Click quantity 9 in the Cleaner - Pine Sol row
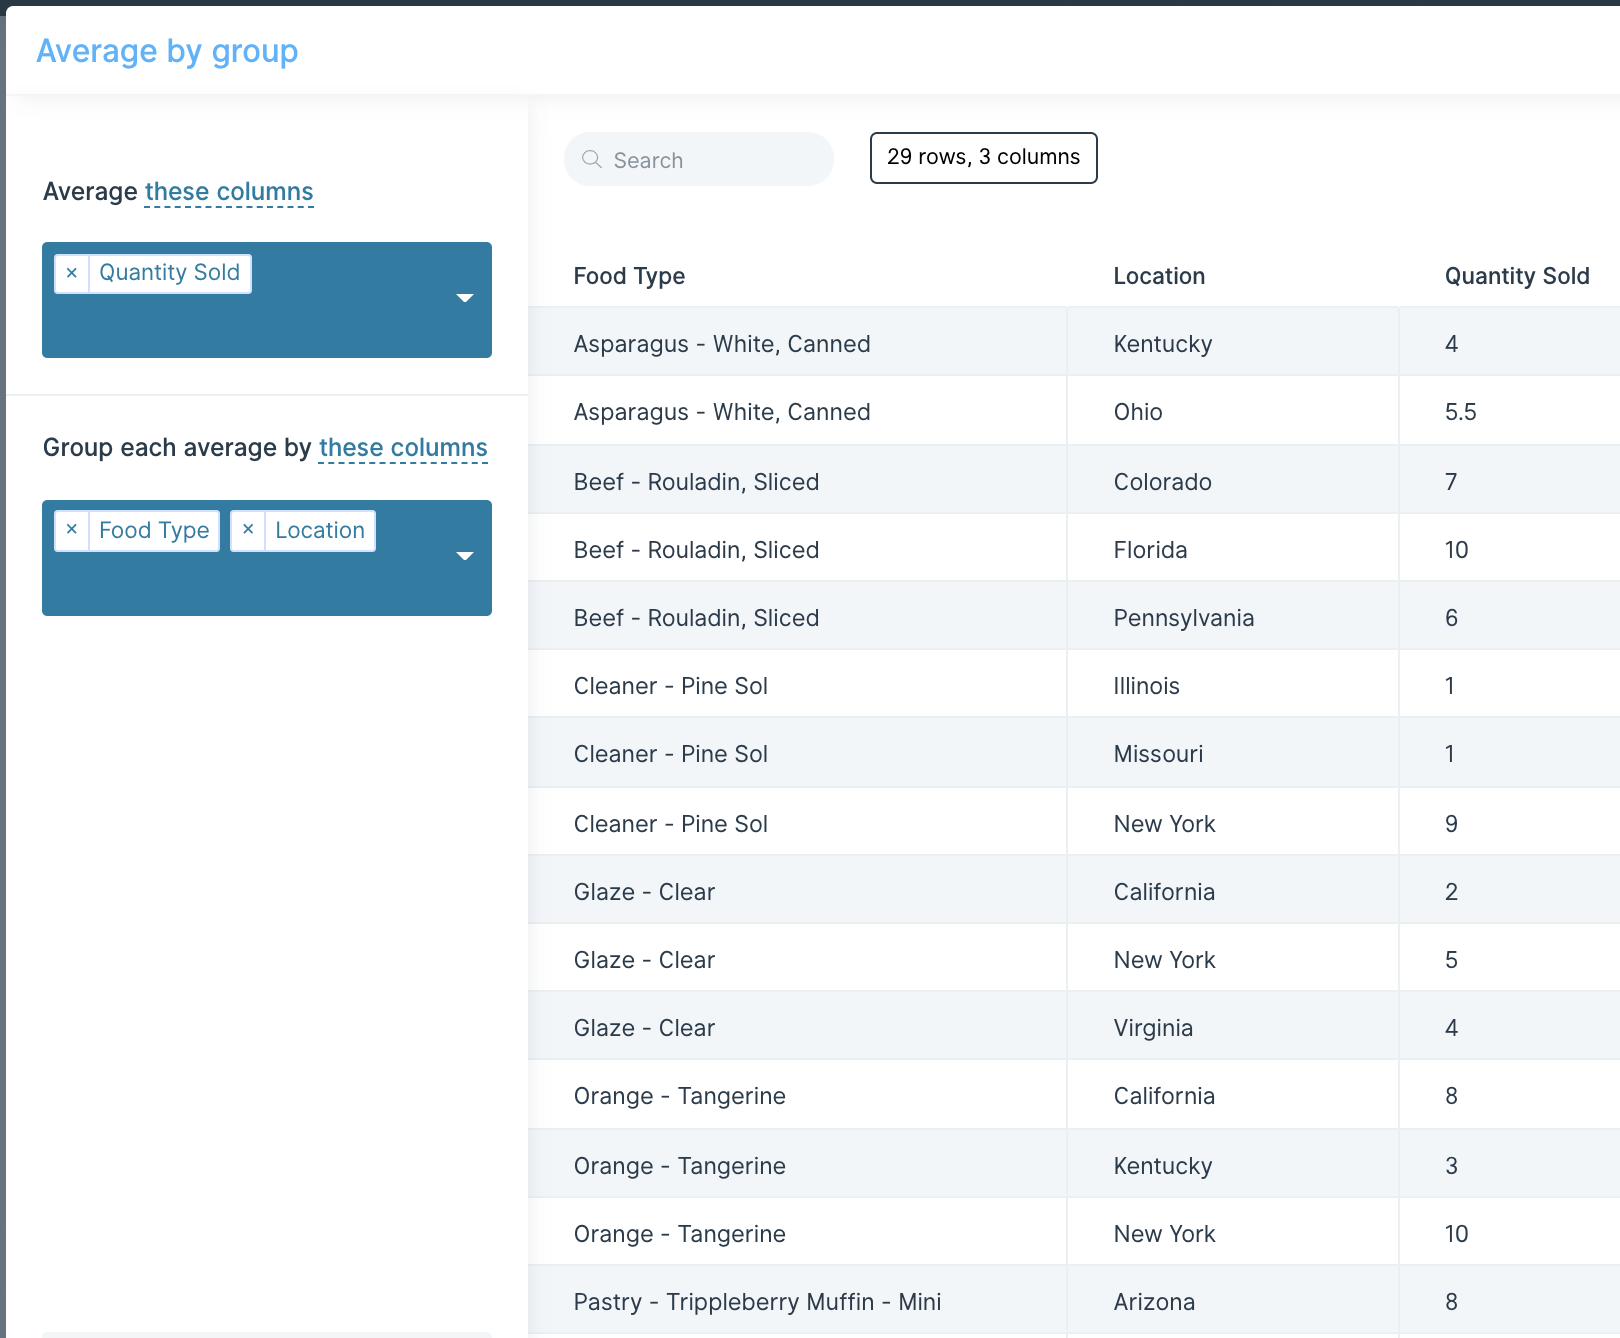1620x1338 pixels. coord(1452,824)
